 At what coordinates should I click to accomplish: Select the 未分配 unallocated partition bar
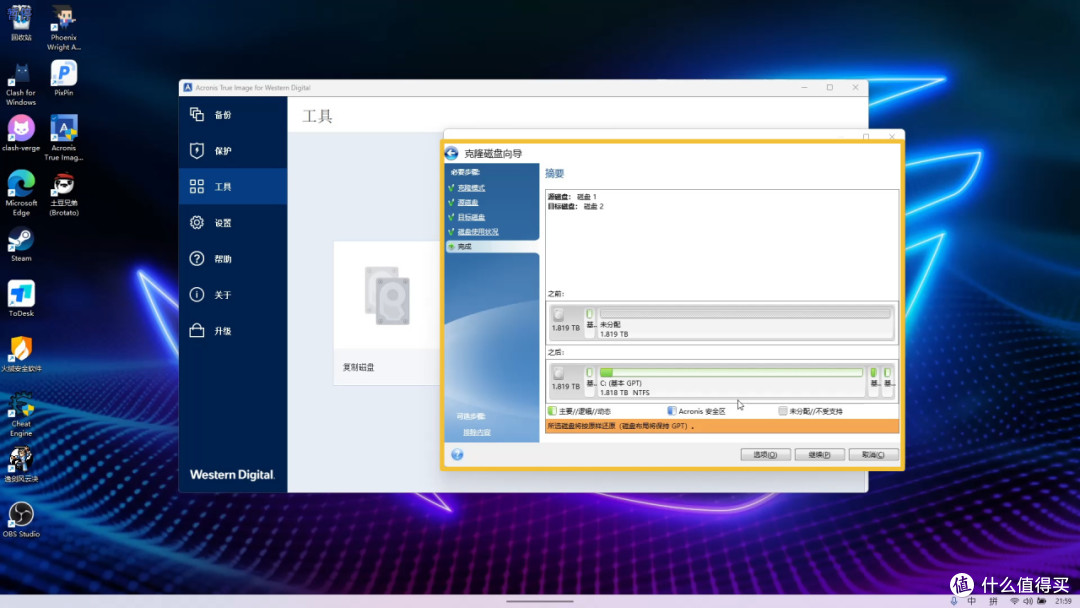tap(745, 323)
